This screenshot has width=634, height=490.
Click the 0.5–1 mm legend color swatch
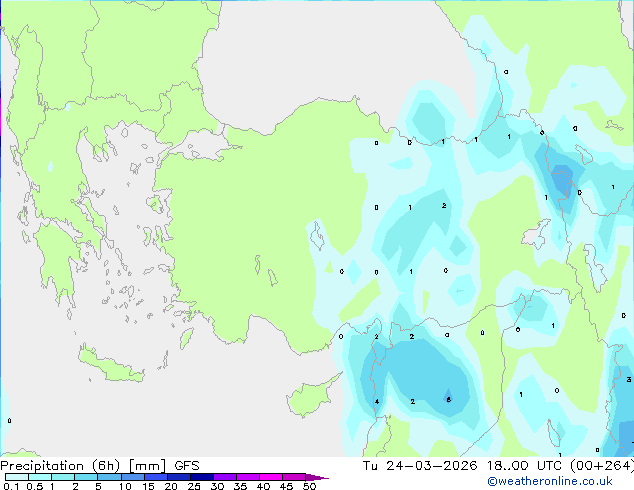point(40,477)
